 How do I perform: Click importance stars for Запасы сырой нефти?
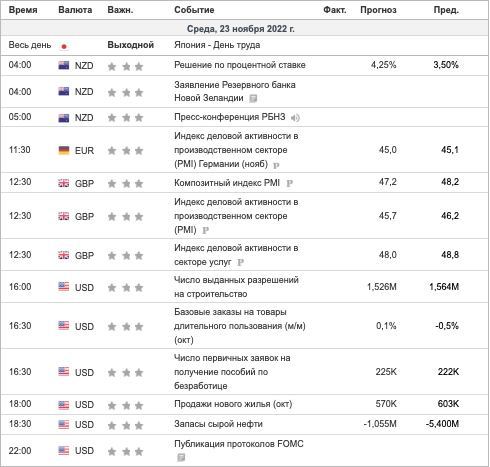(x=125, y=425)
